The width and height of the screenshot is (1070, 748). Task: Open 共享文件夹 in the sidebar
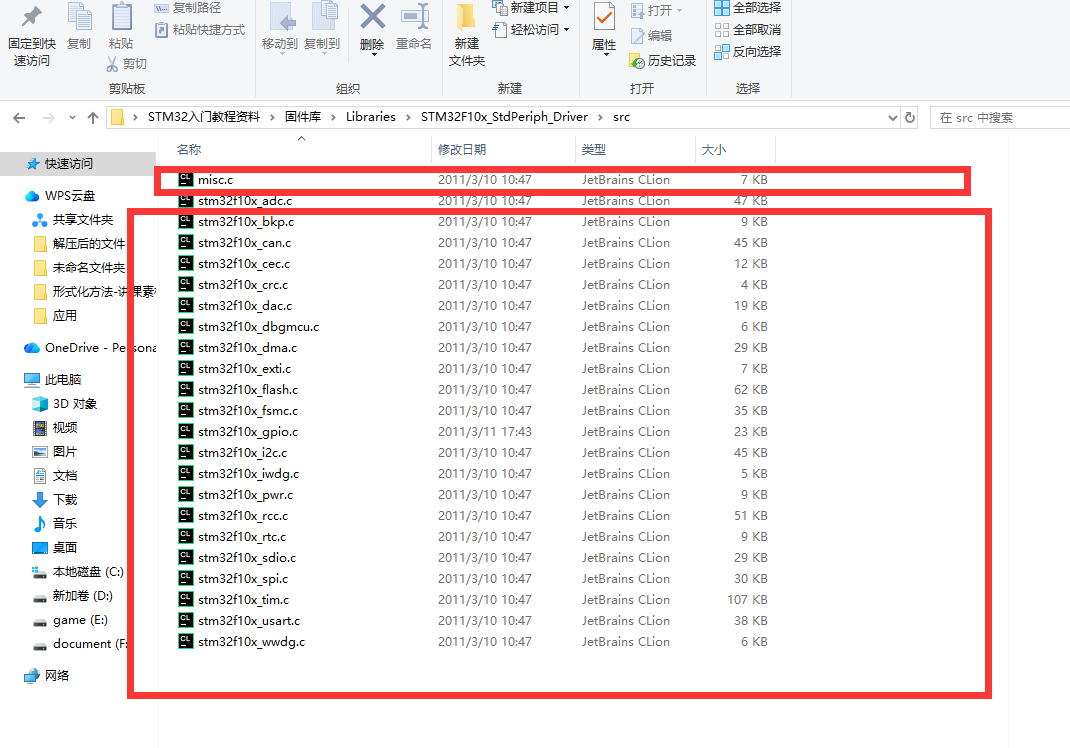coord(83,220)
